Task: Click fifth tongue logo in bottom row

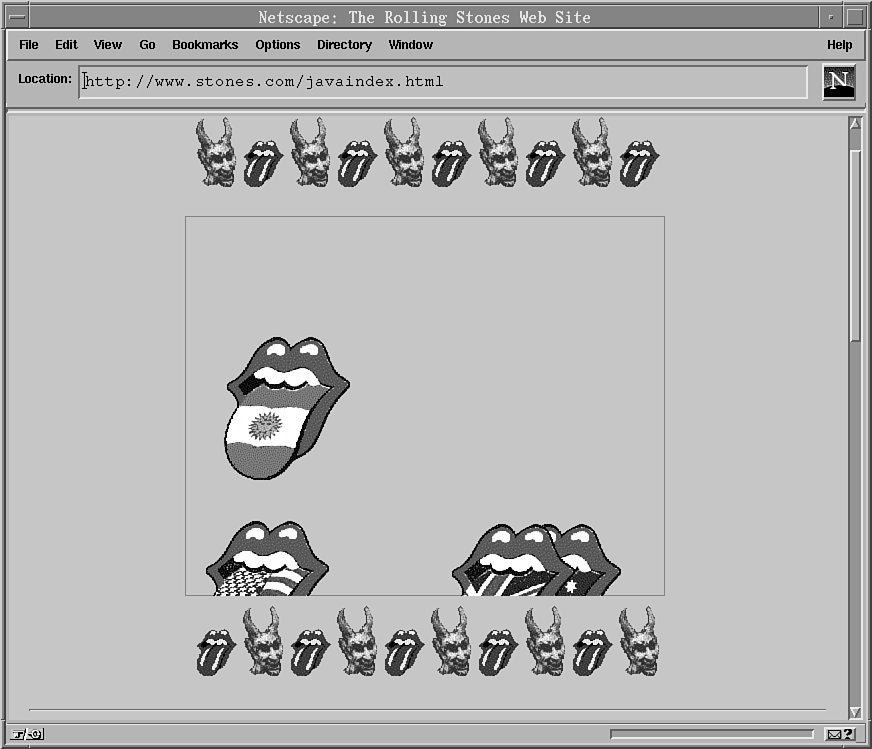Action: [592, 652]
